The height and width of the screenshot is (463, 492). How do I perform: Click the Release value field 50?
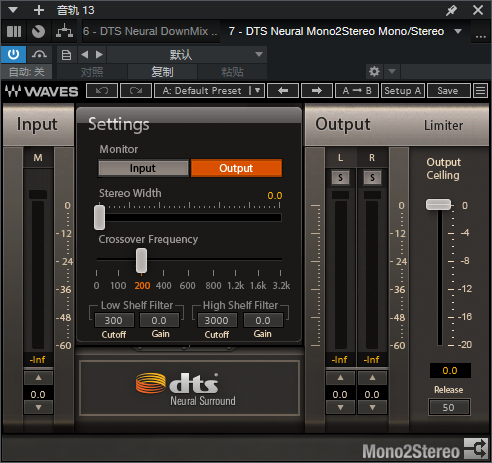click(x=449, y=407)
